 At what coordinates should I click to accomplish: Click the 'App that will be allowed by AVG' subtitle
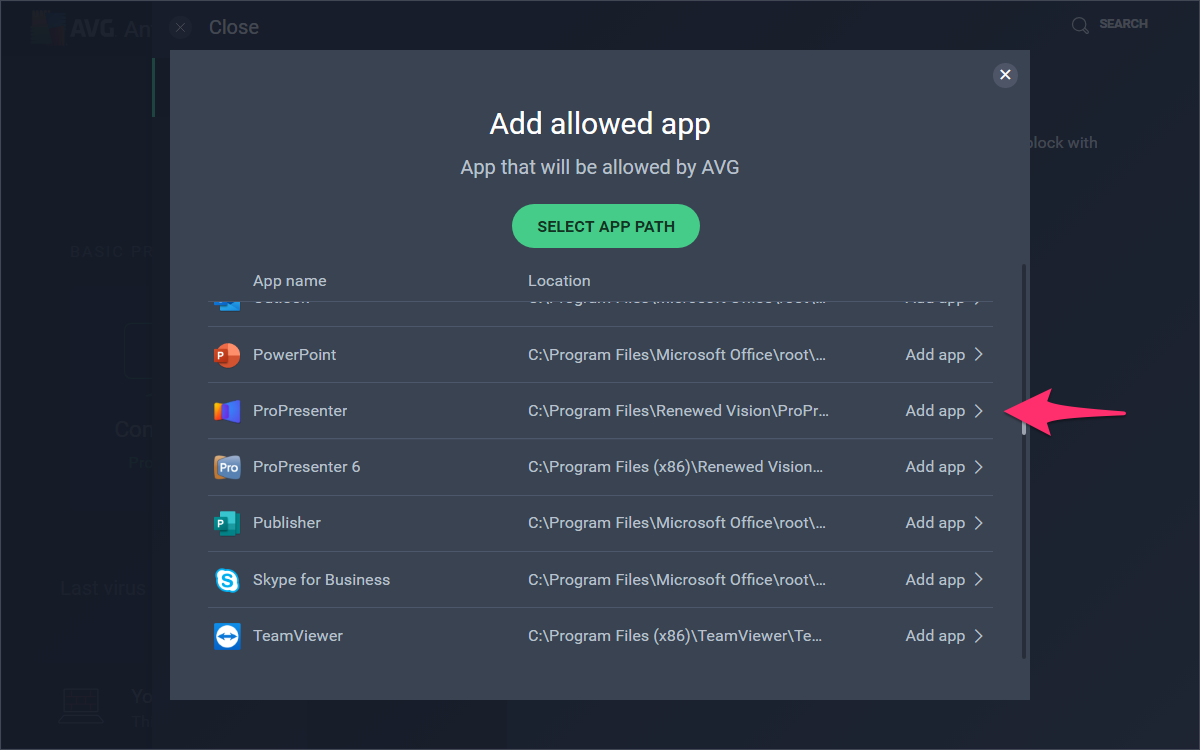pos(600,167)
